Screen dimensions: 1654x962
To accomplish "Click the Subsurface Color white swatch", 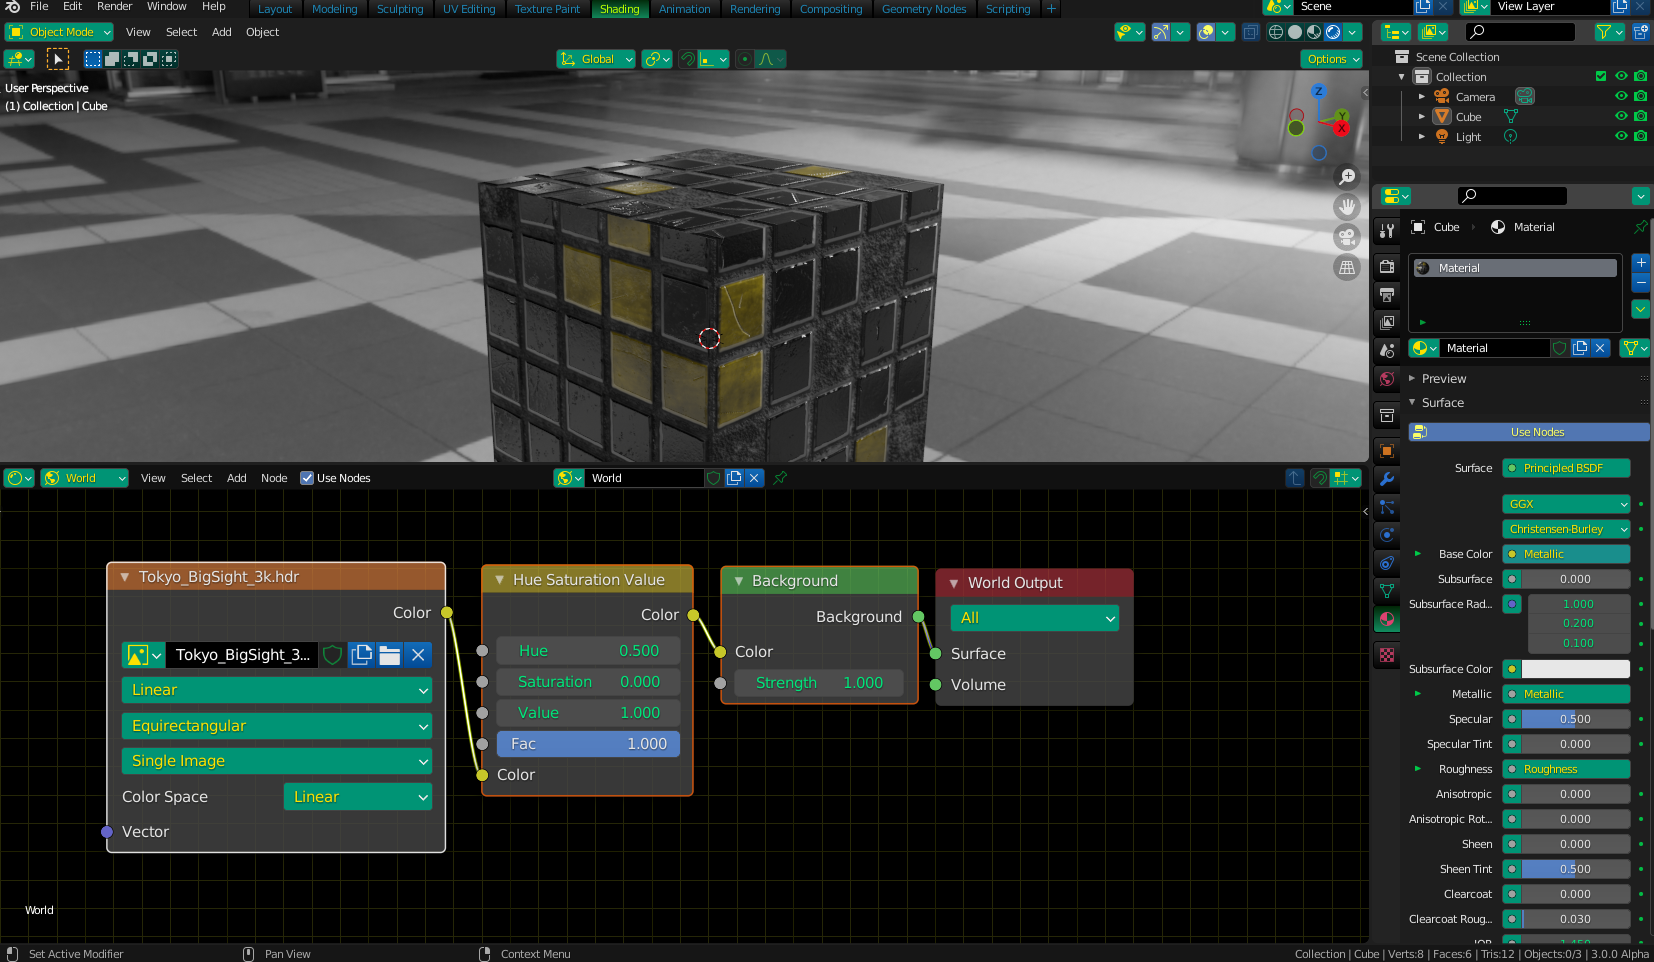I will pyautogui.click(x=1576, y=669).
